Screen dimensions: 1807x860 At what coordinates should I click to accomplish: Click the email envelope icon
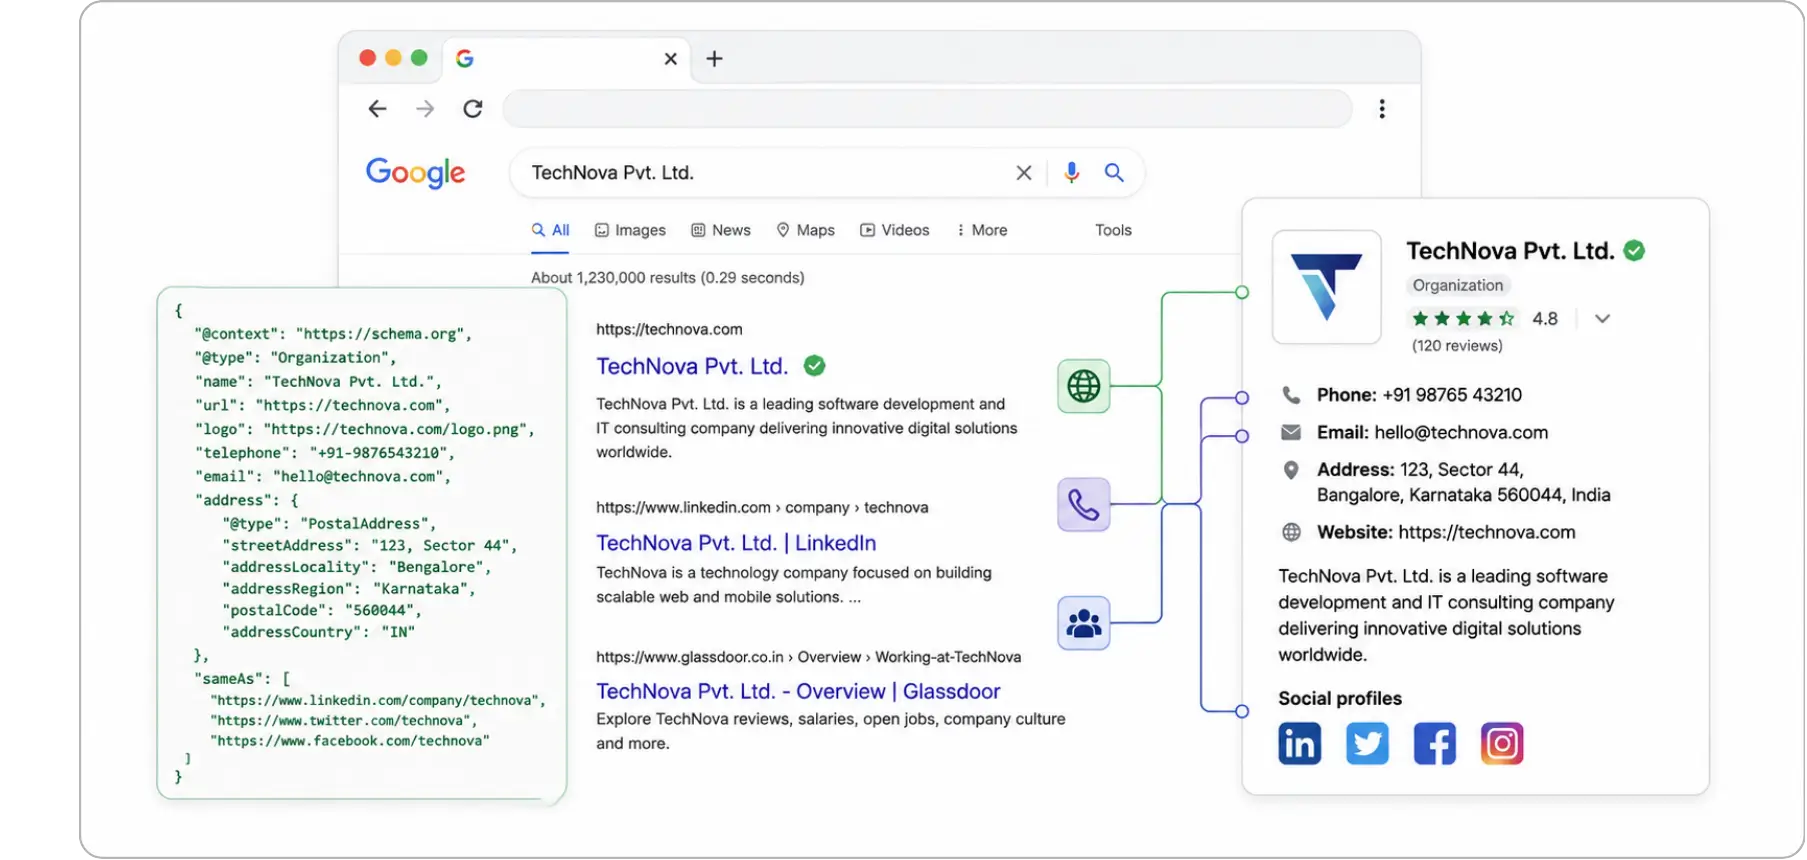pos(1292,433)
